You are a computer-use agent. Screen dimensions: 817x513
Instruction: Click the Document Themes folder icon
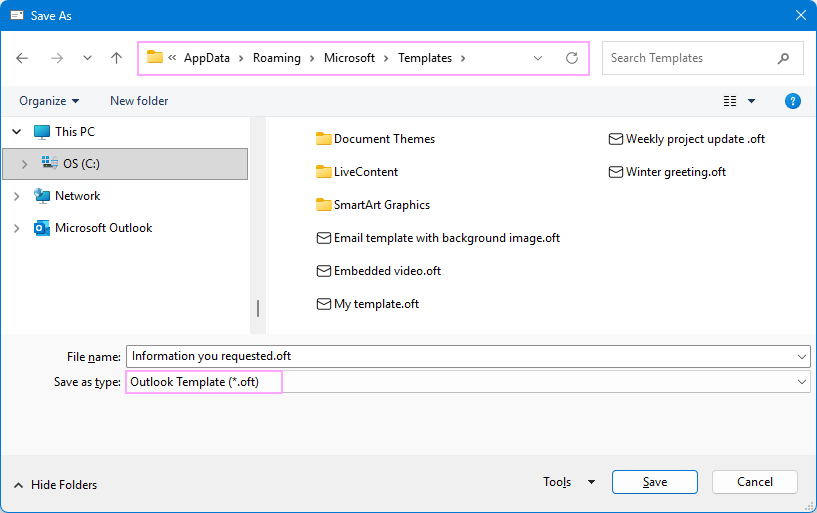[324, 139]
